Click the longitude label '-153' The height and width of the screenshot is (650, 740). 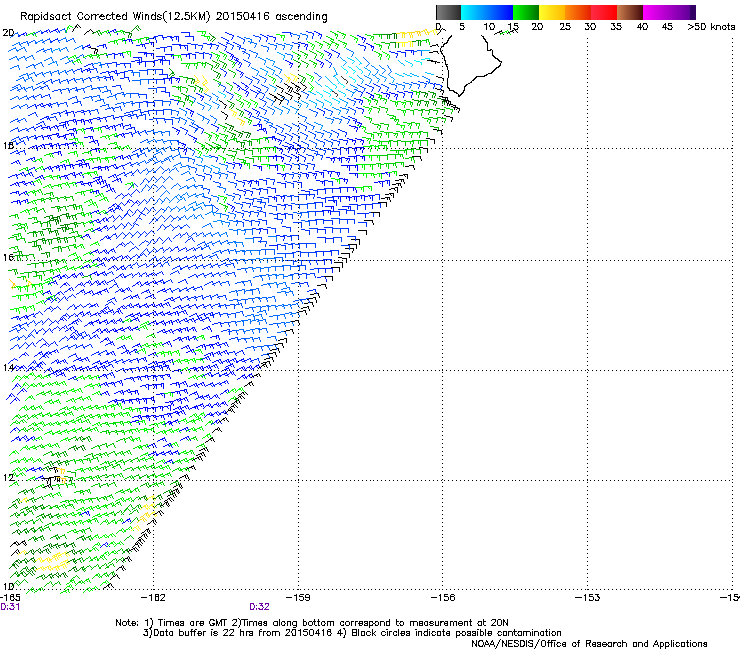(x=588, y=598)
